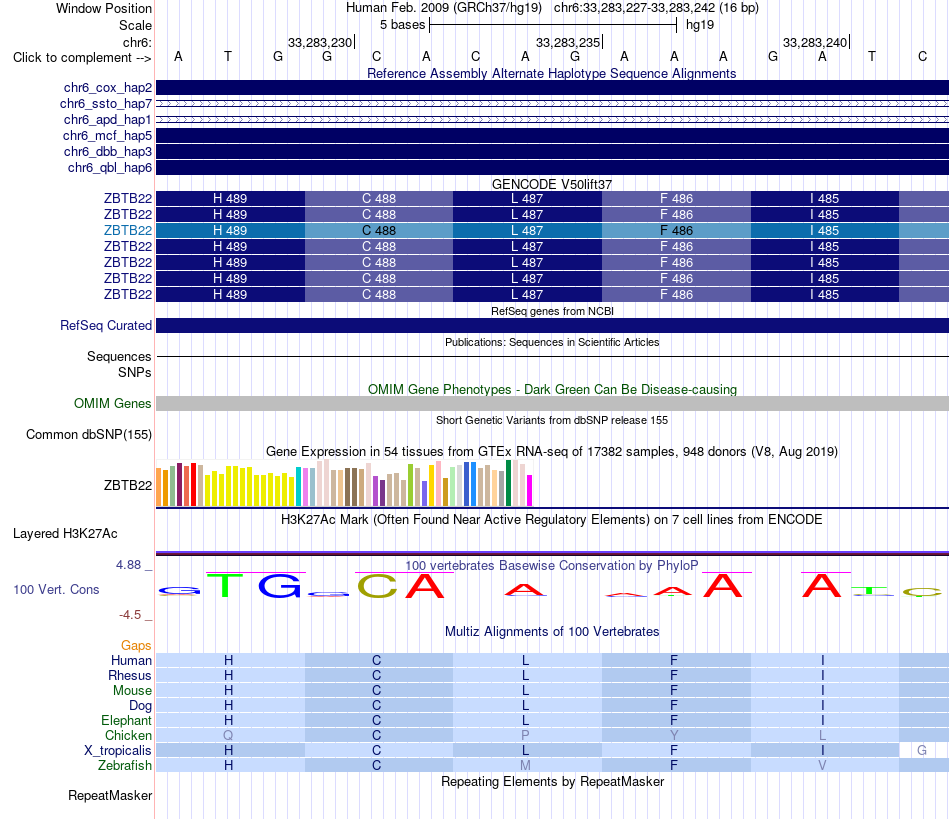950x819 pixels.
Task: Click H 489 codon in highlighted ZBTB22 row
Action: [230, 231]
